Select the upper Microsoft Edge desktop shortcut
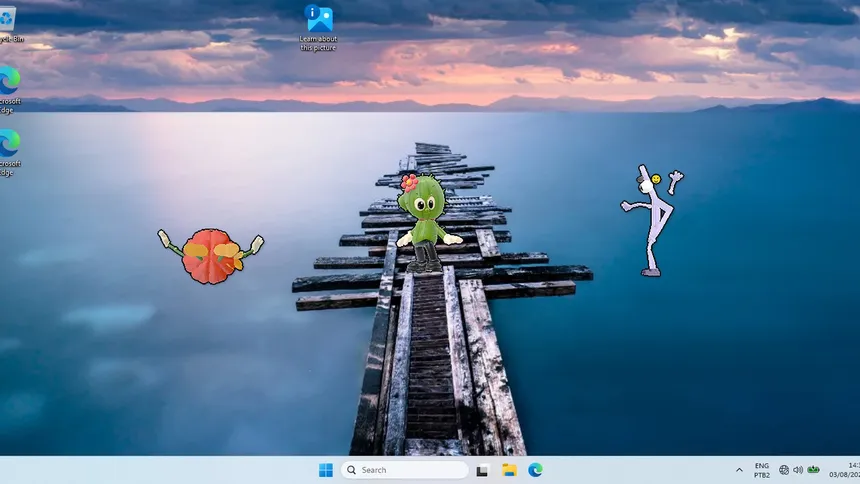Viewport: 860px width, 484px height. pyautogui.click(x=9, y=90)
